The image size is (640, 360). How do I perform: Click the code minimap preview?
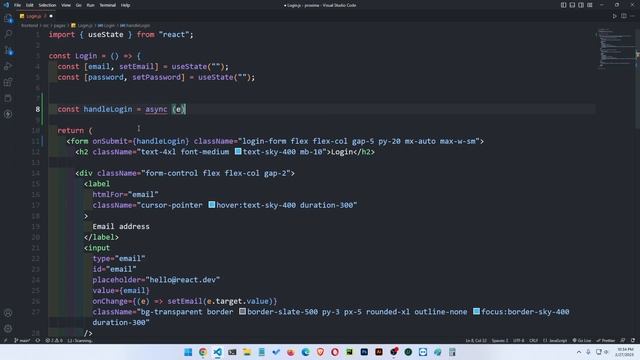pyautogui.click(x=616, y=48)
